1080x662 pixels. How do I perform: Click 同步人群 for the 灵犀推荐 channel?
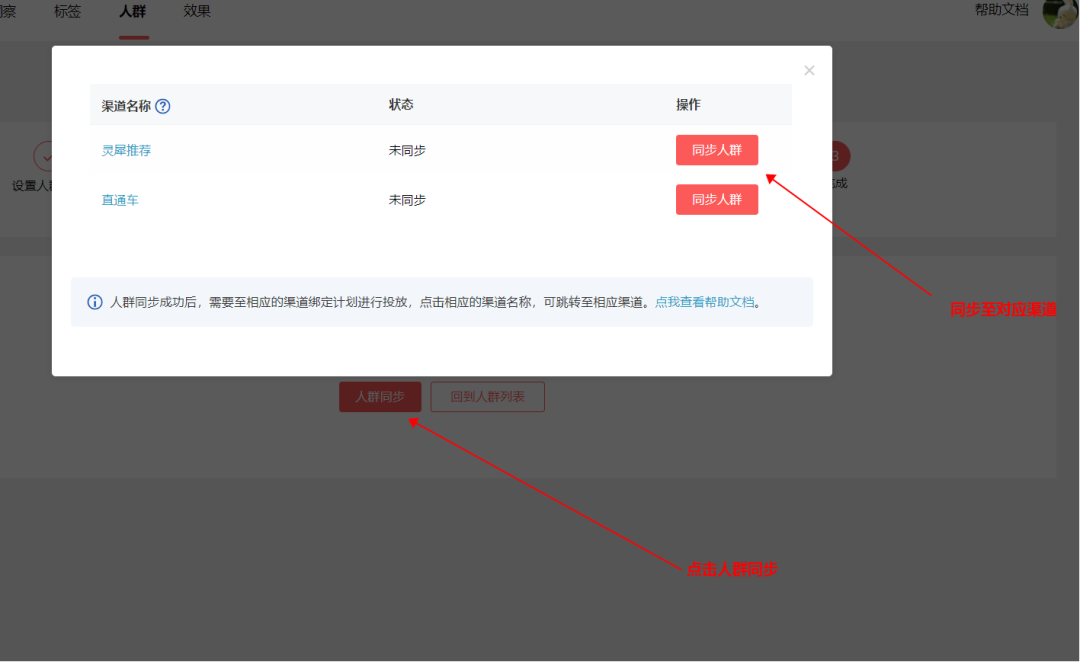pos(717,151)
